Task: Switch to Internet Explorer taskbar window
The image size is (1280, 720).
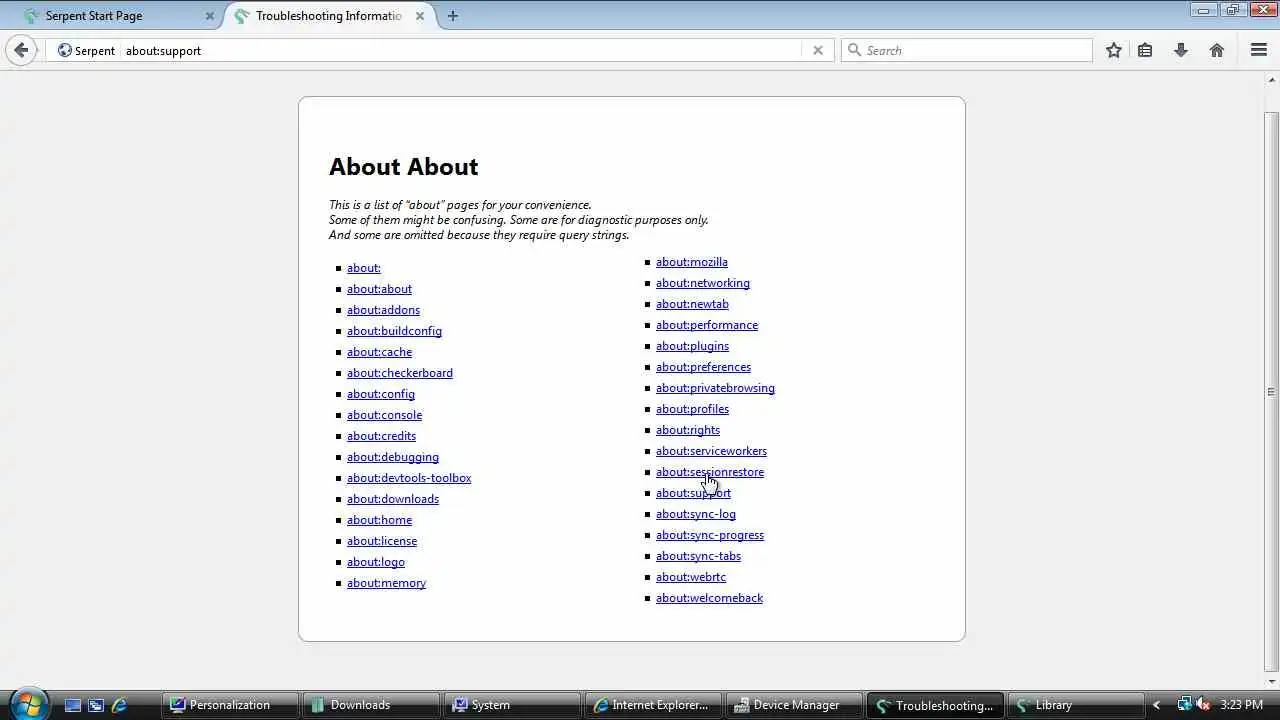Action: (654, 705)
